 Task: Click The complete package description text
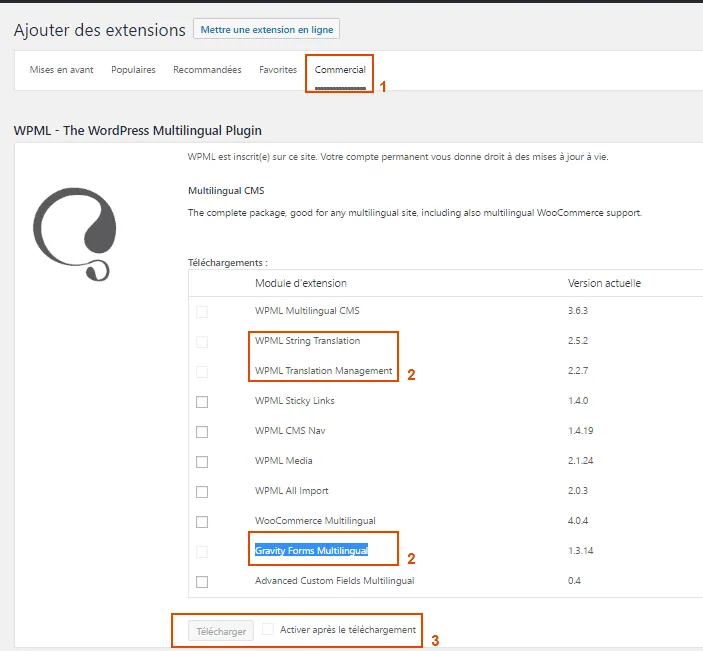[x=415, y=213]
